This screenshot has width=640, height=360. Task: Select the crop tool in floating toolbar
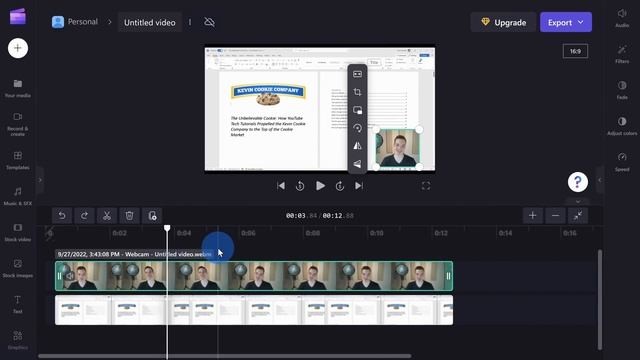[357, 92]
